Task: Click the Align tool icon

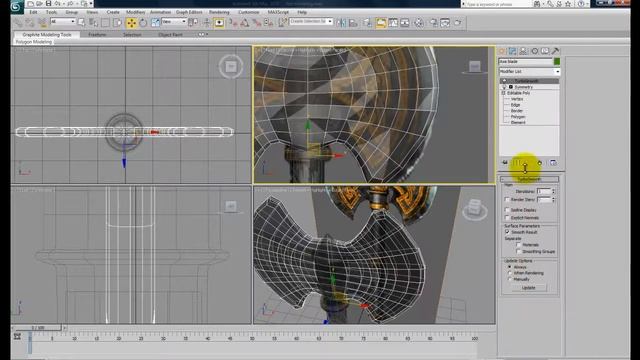Action: pos(353,23)
